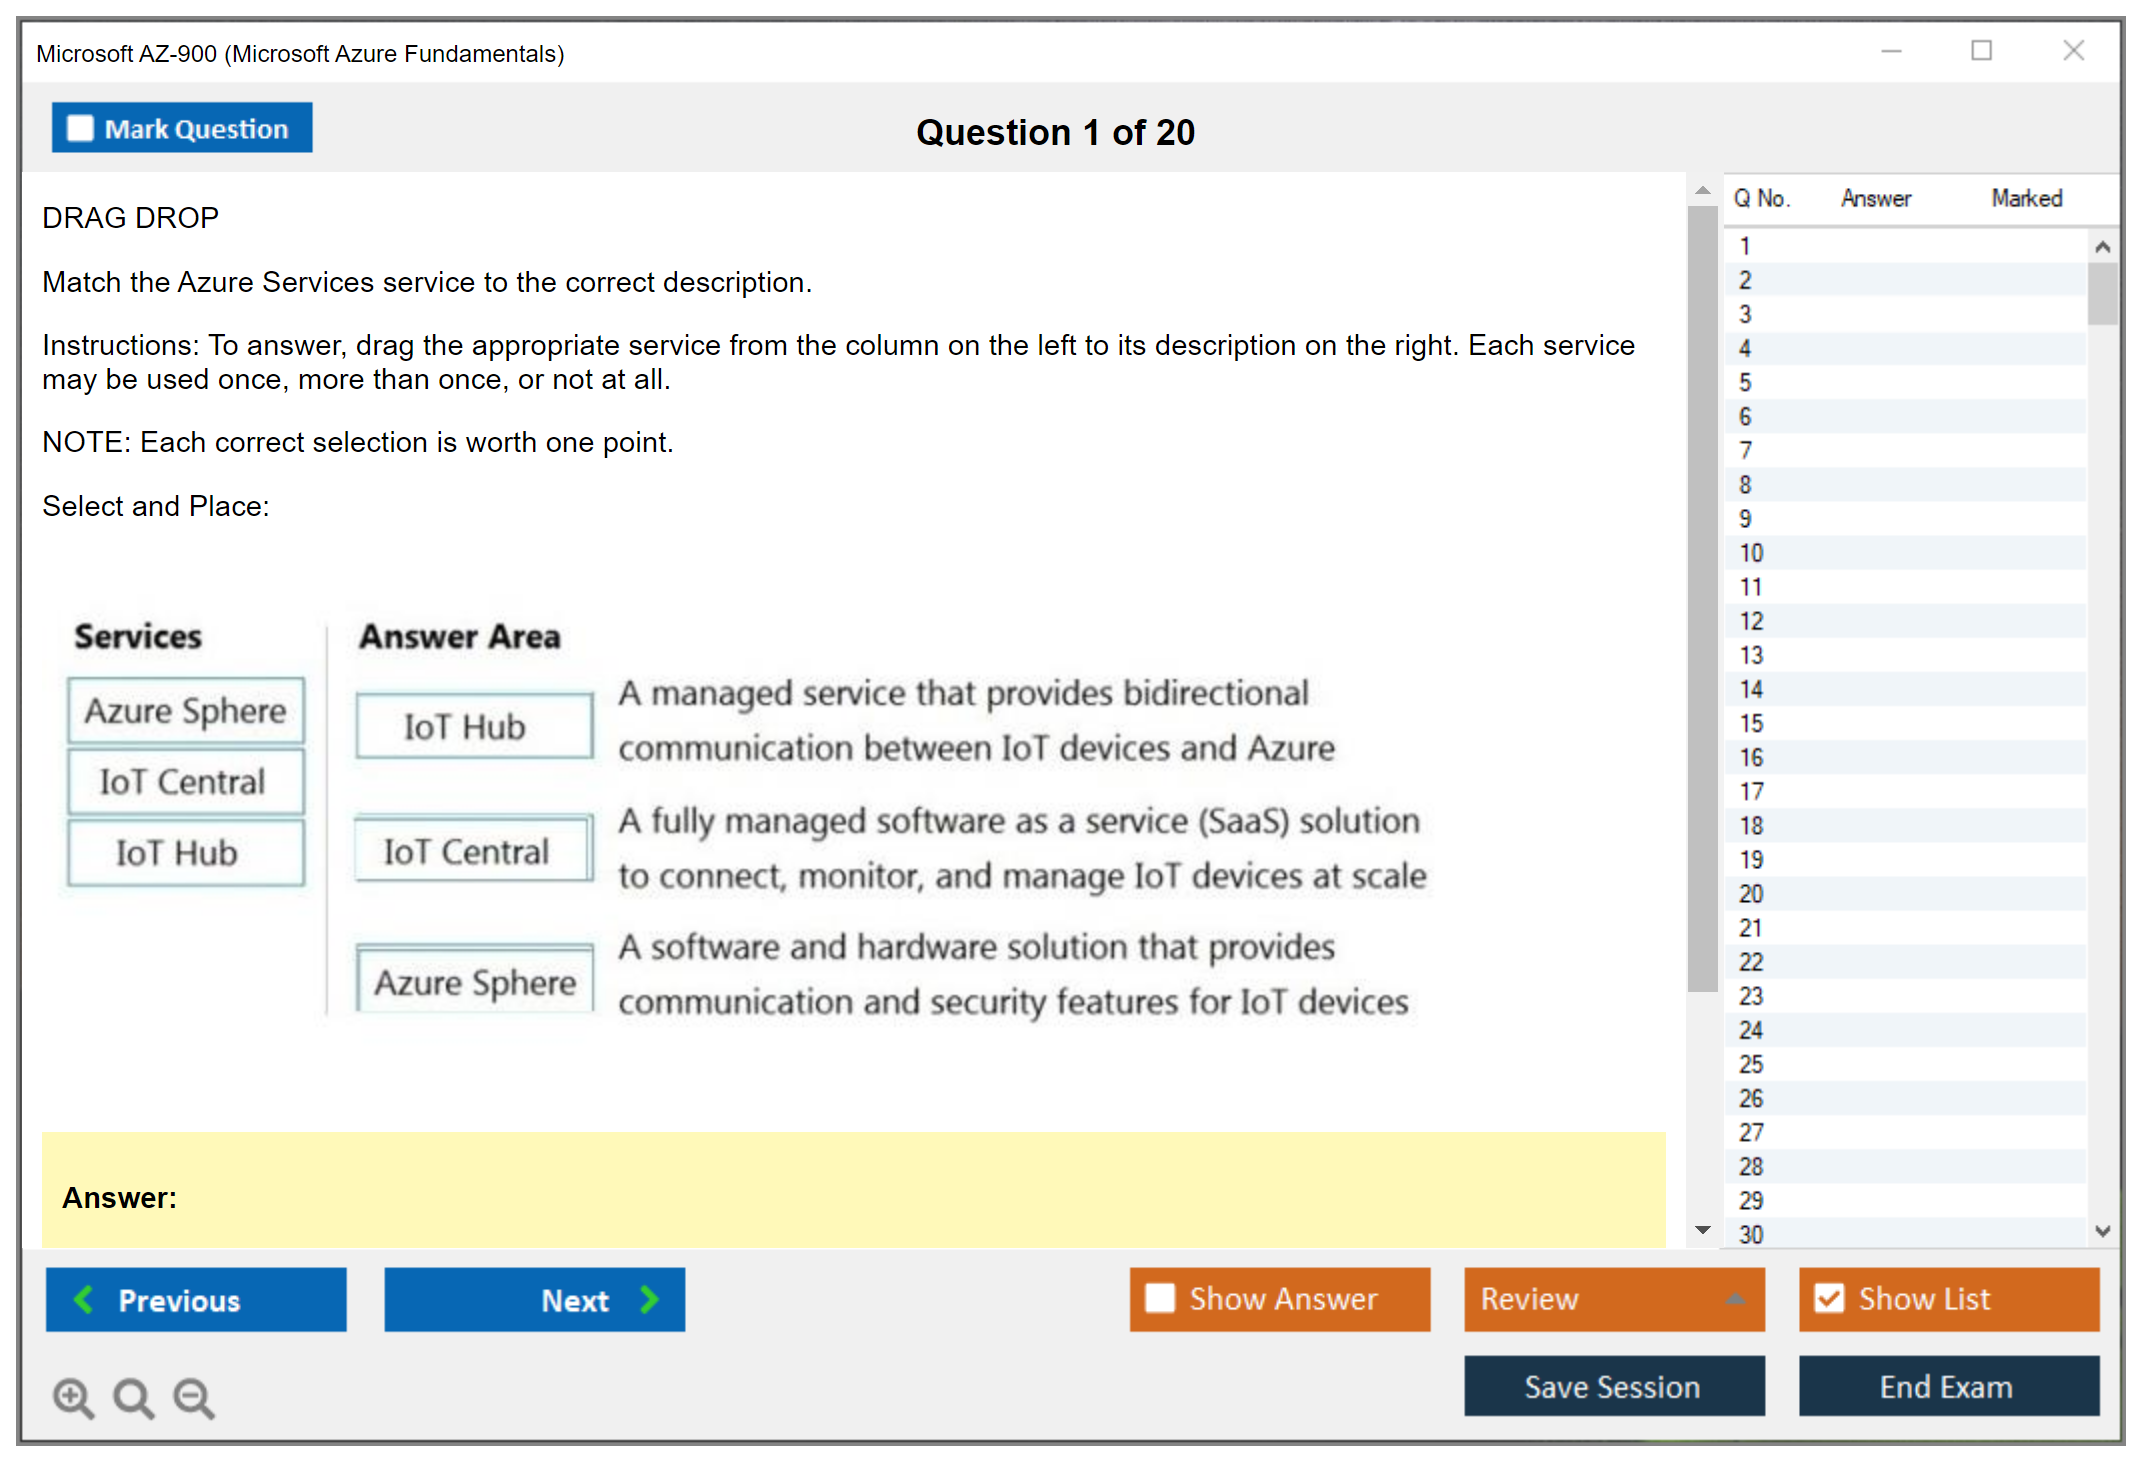The height and width of the screenshot is (1470, 2150).
Task: Click the green left arrow on Previous
Action: pos(84,1299)
